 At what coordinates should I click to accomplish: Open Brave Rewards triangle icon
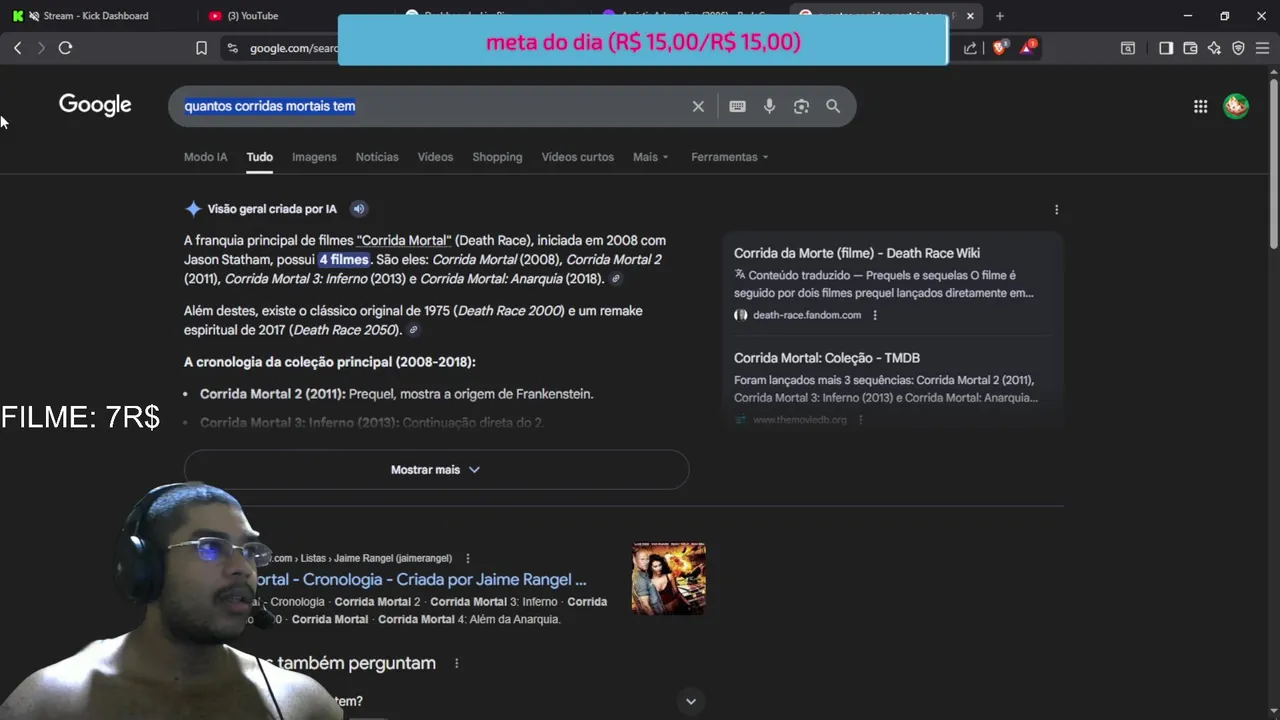(x=1028, y=47)
